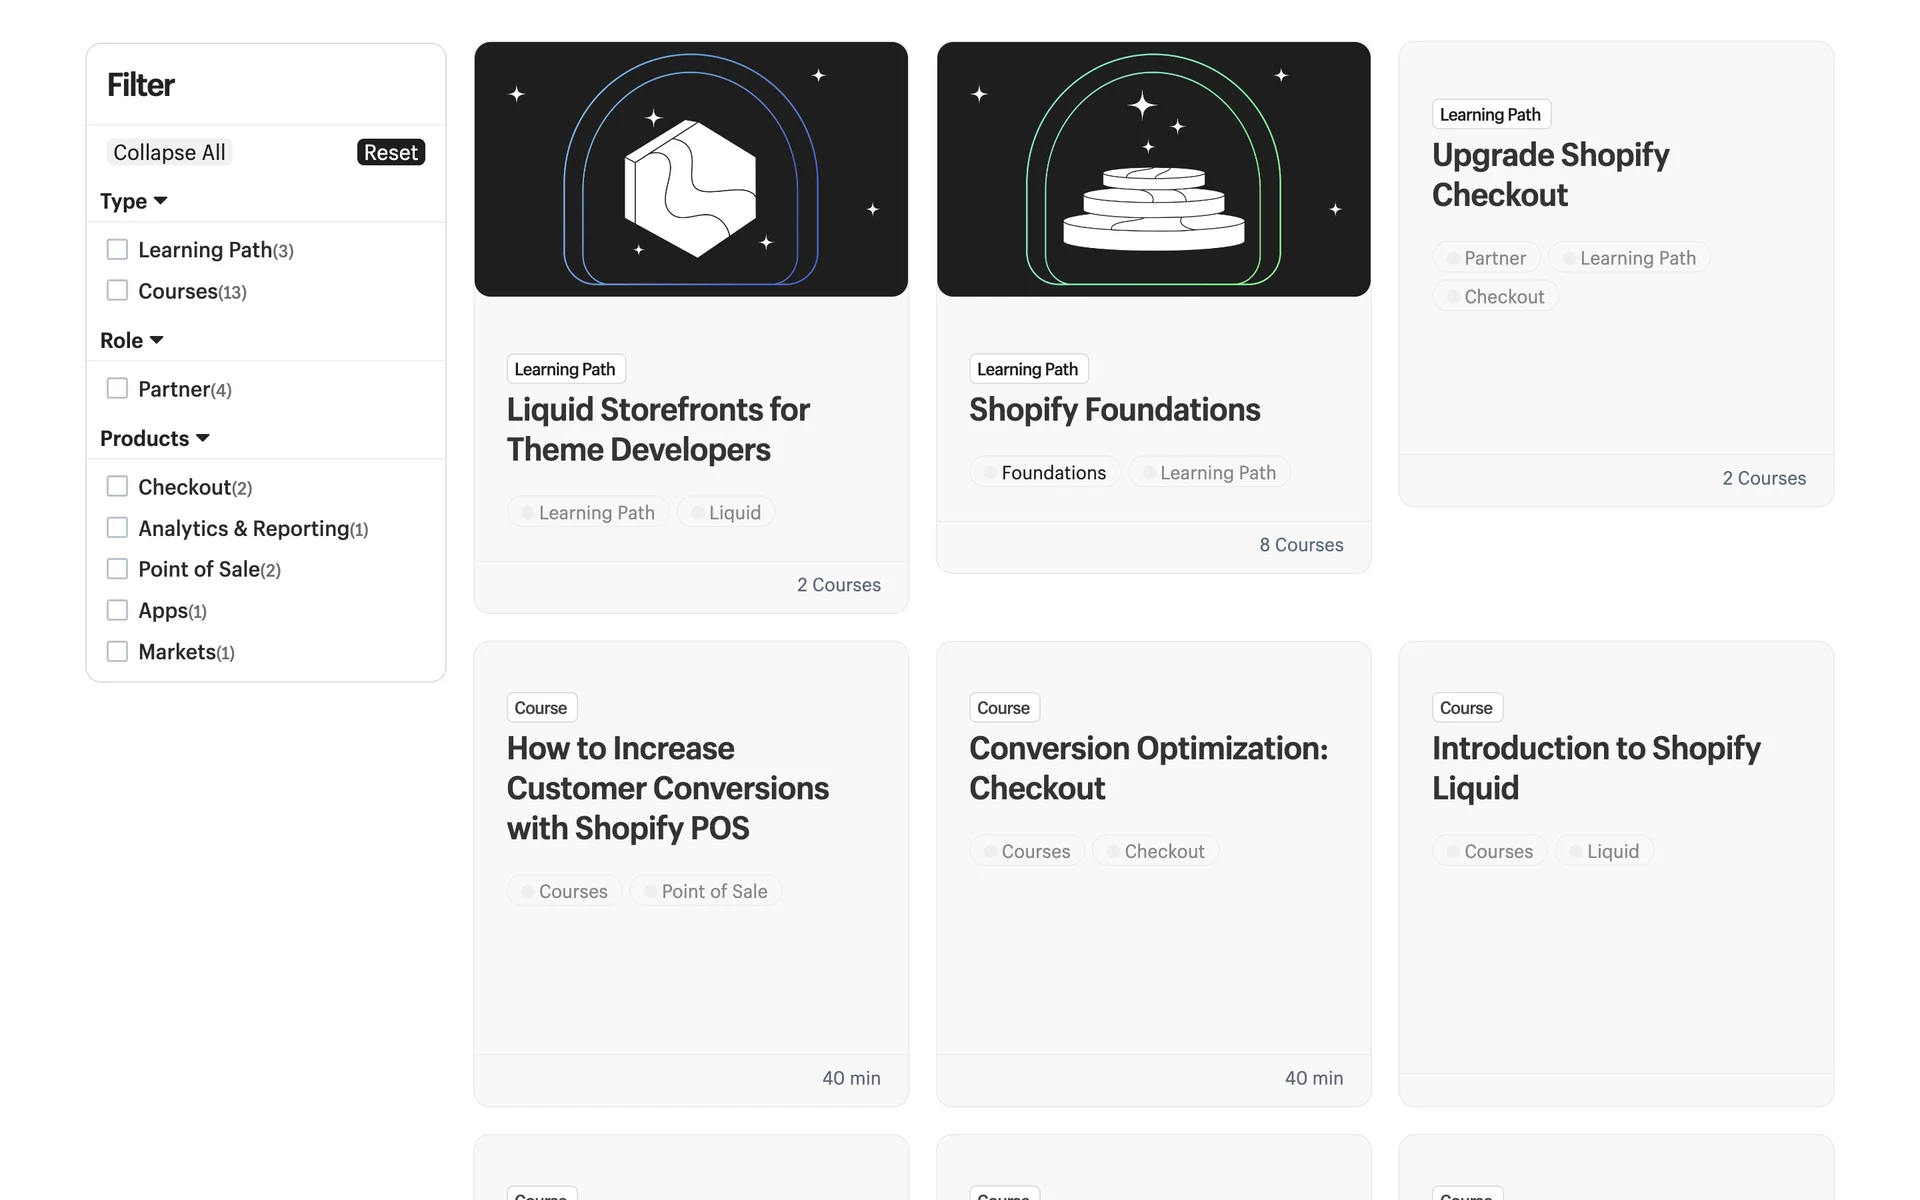Tick the Checkout products checkbox

pyautogui.click(x=117, y=486)
